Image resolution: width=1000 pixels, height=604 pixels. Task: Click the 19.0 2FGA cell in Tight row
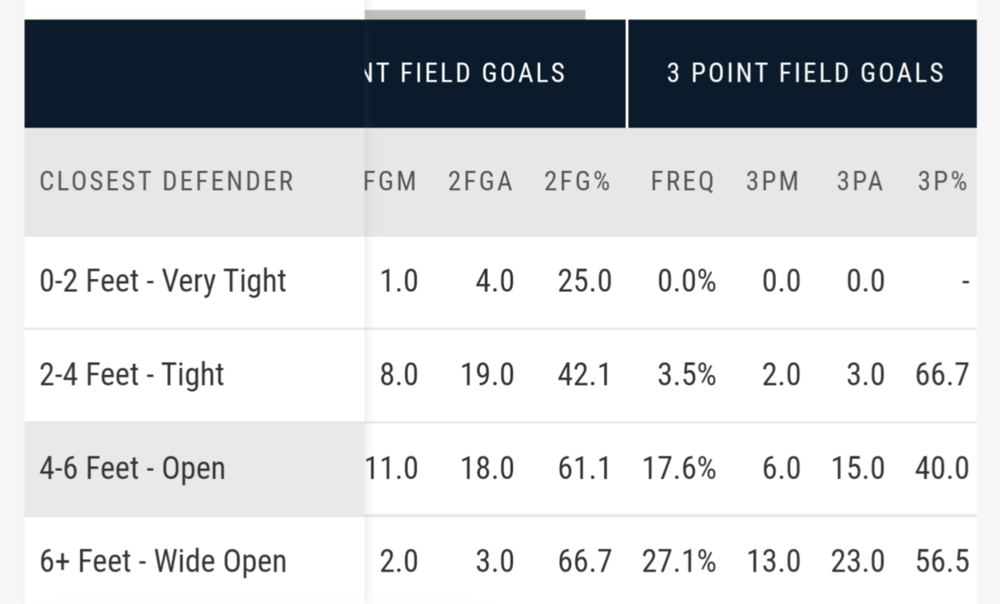[487, 375]
